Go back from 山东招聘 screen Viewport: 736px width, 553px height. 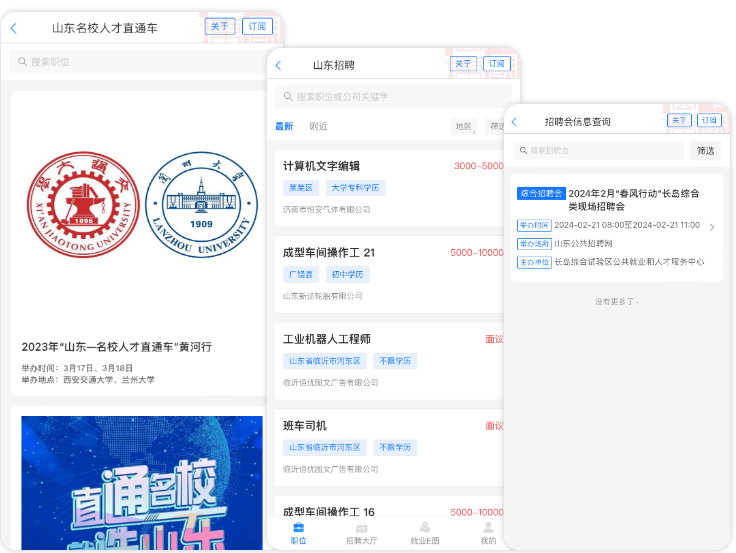[278, 65]
